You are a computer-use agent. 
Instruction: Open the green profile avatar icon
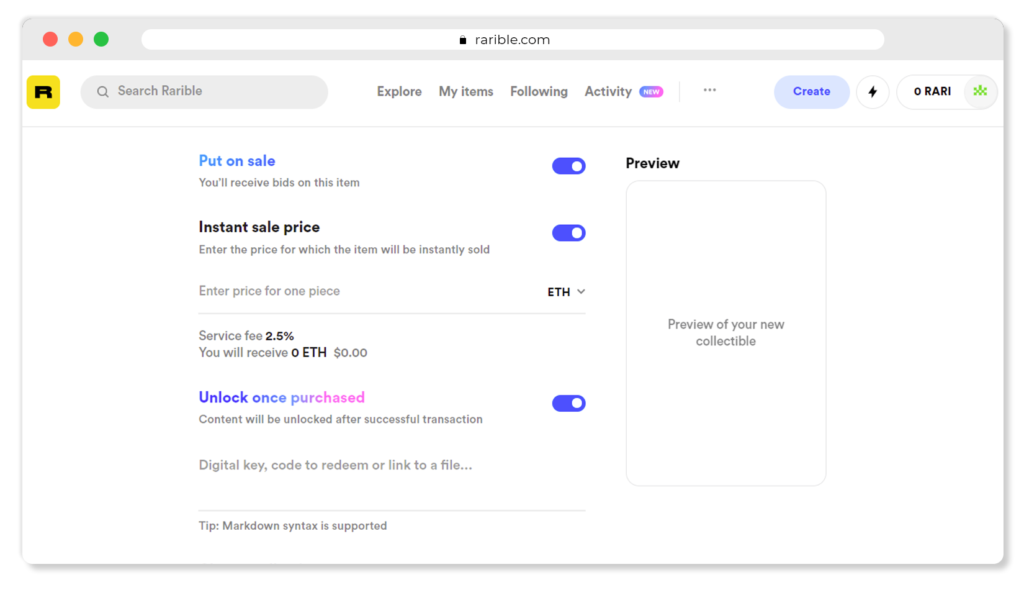[980, 92]
